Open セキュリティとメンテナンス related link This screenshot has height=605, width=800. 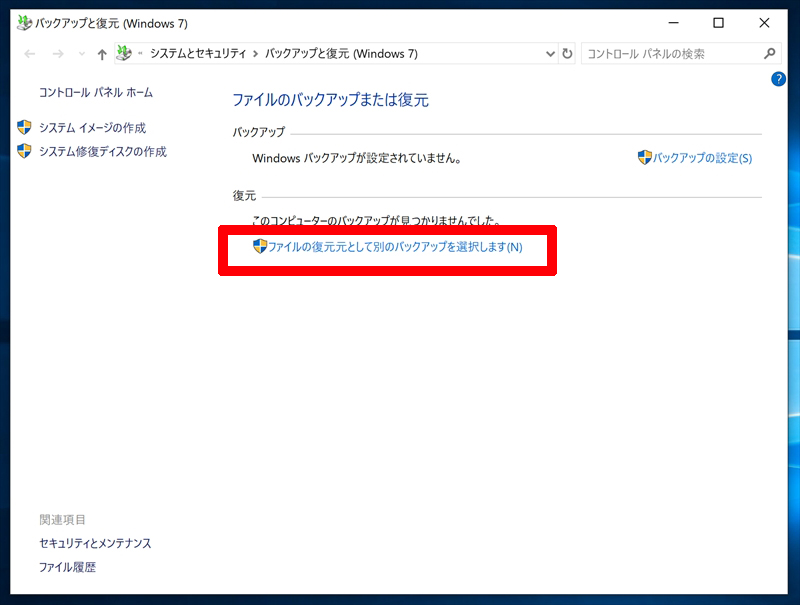95,543
